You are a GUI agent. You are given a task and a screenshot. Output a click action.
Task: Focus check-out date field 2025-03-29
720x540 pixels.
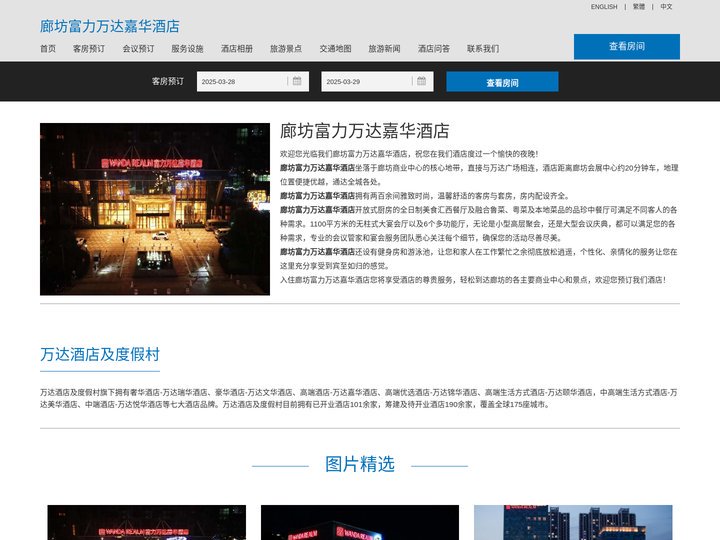(377, 82)
